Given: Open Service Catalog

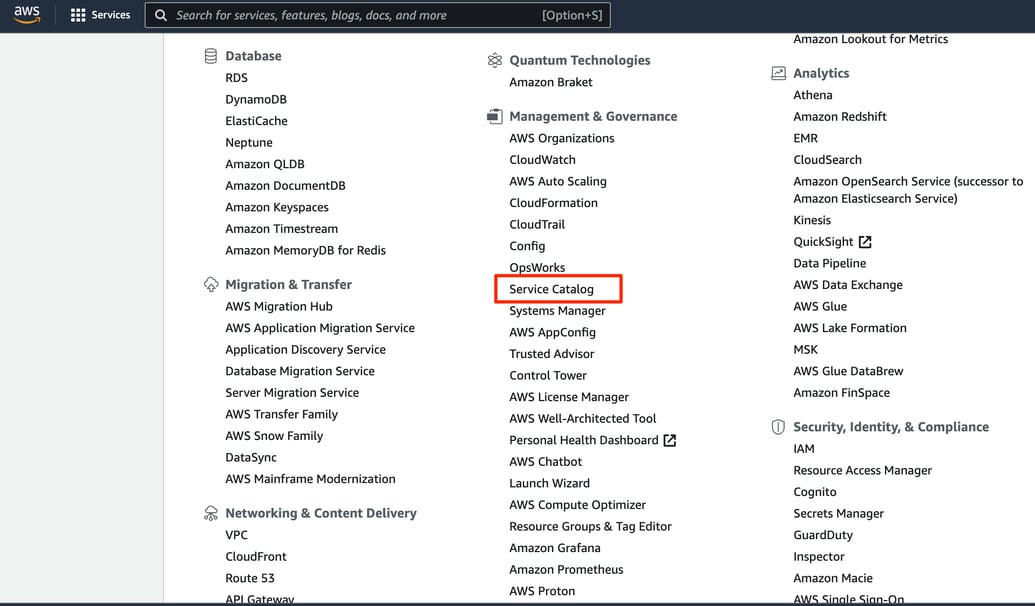Looking at the screenshot, I should 558,288.
